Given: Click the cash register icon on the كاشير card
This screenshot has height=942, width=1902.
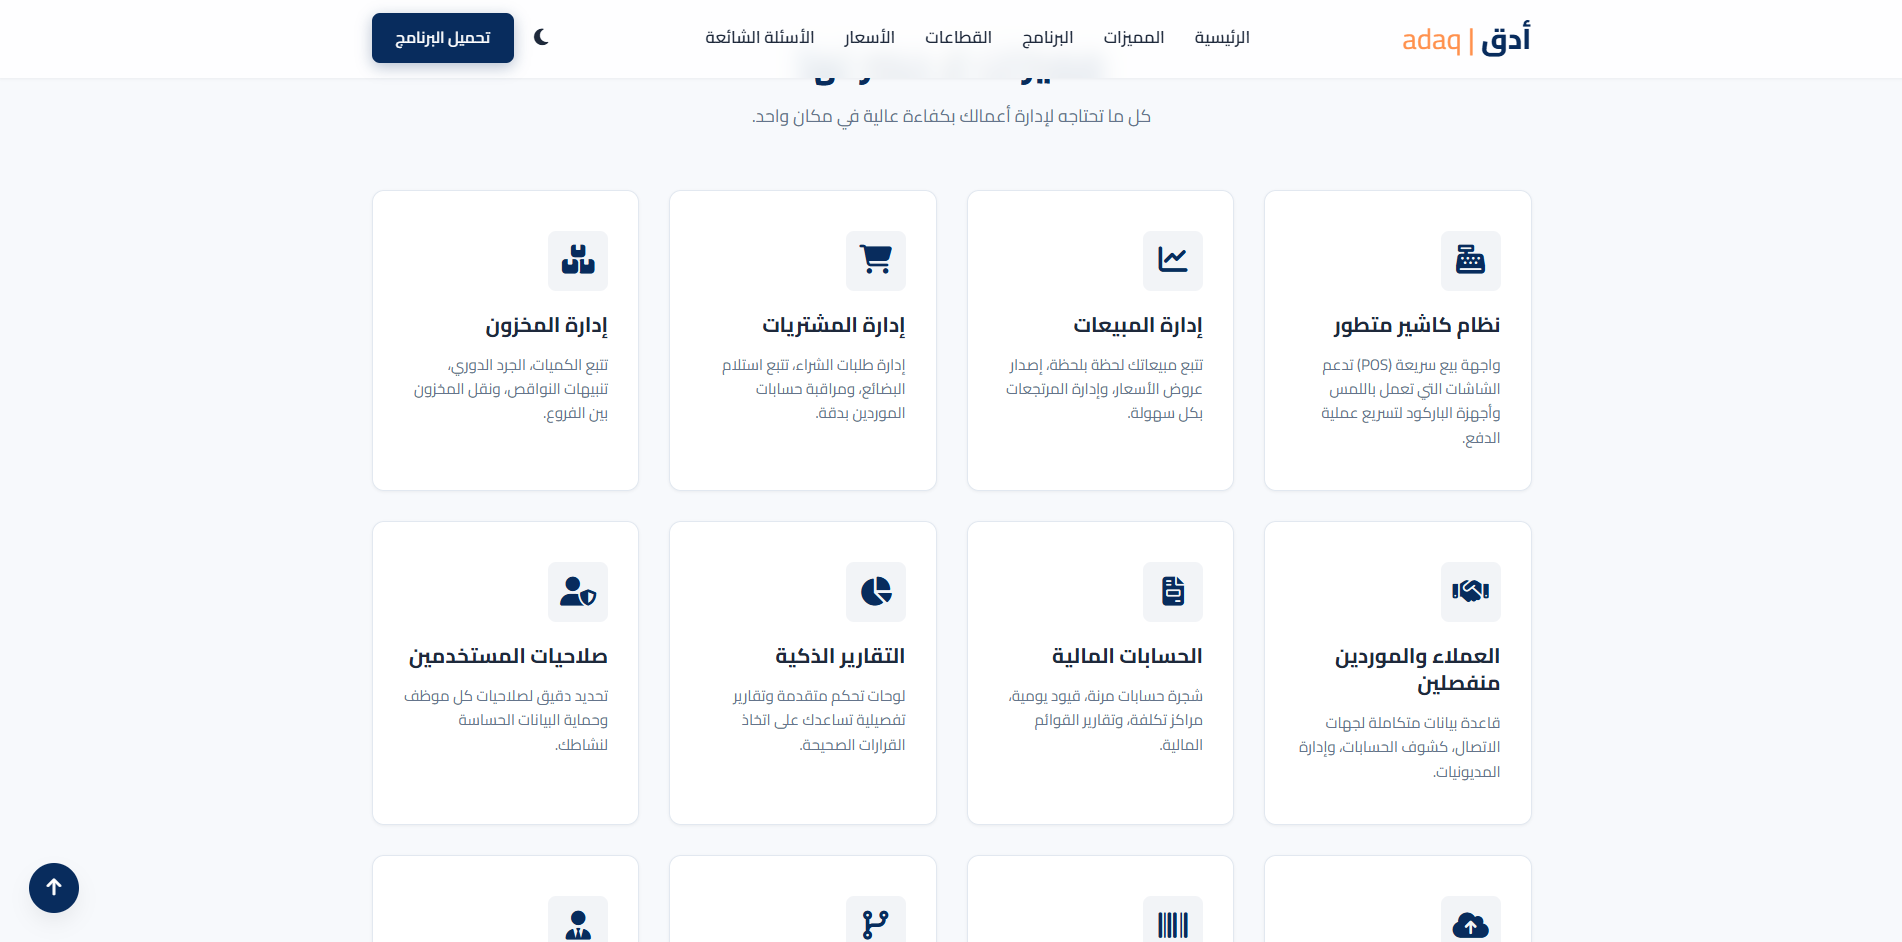Looking at the screenshot, I should click(1470, 260).
